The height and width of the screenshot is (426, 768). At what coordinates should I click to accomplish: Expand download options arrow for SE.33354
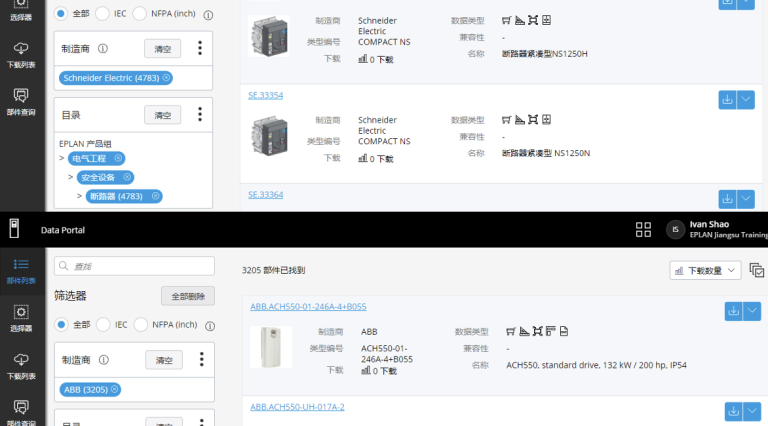[x=747, y=99]
